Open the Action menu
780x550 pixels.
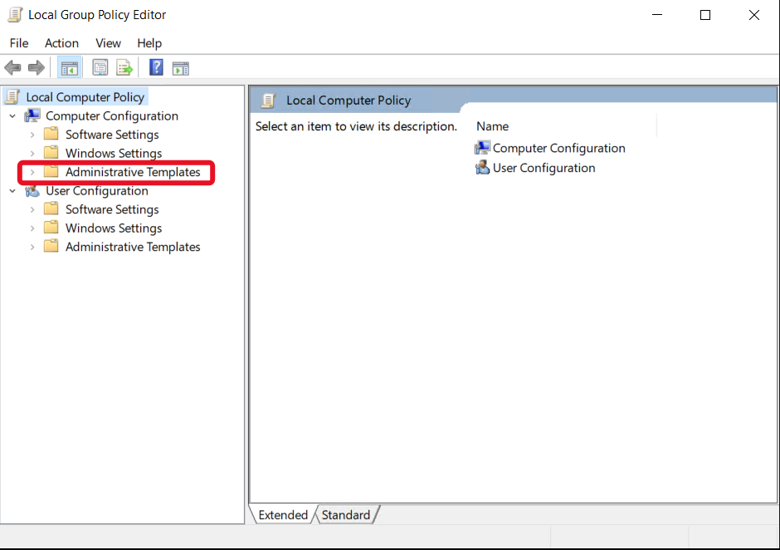click(x=62, y=43)
